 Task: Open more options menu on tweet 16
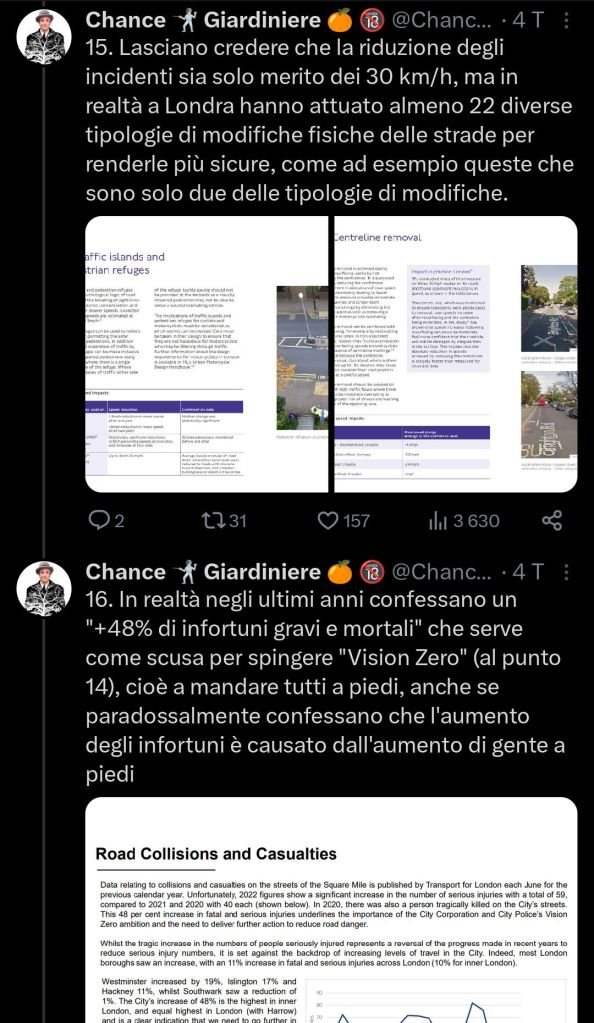pos(566,572)
